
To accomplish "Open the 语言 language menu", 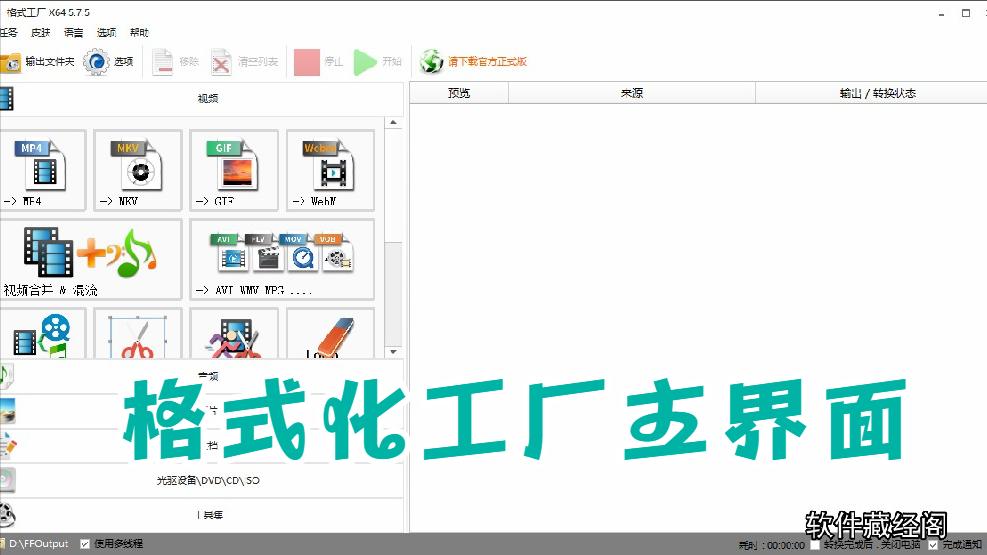I will [74, 33].
